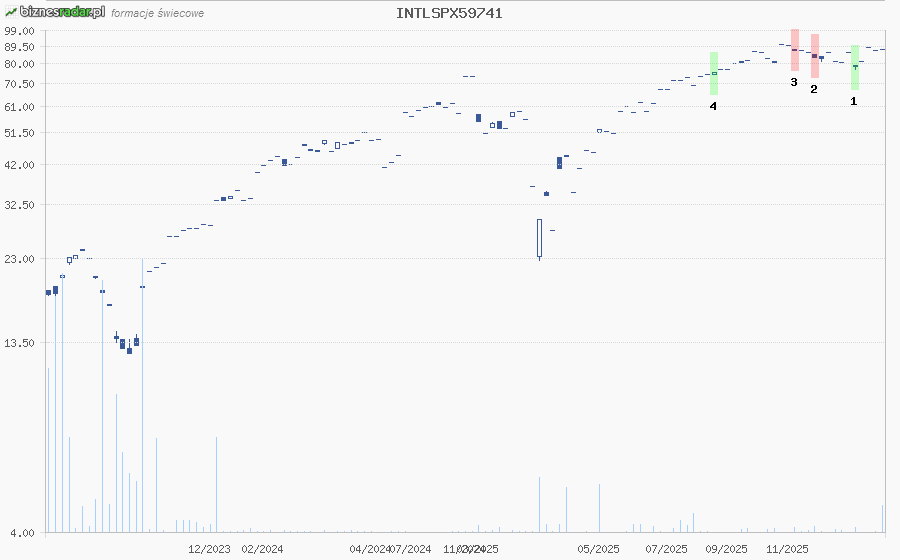Click the INTLSPX59741 chart title
Viewport: 900px width, 560px height.
(x=449, y=13)
